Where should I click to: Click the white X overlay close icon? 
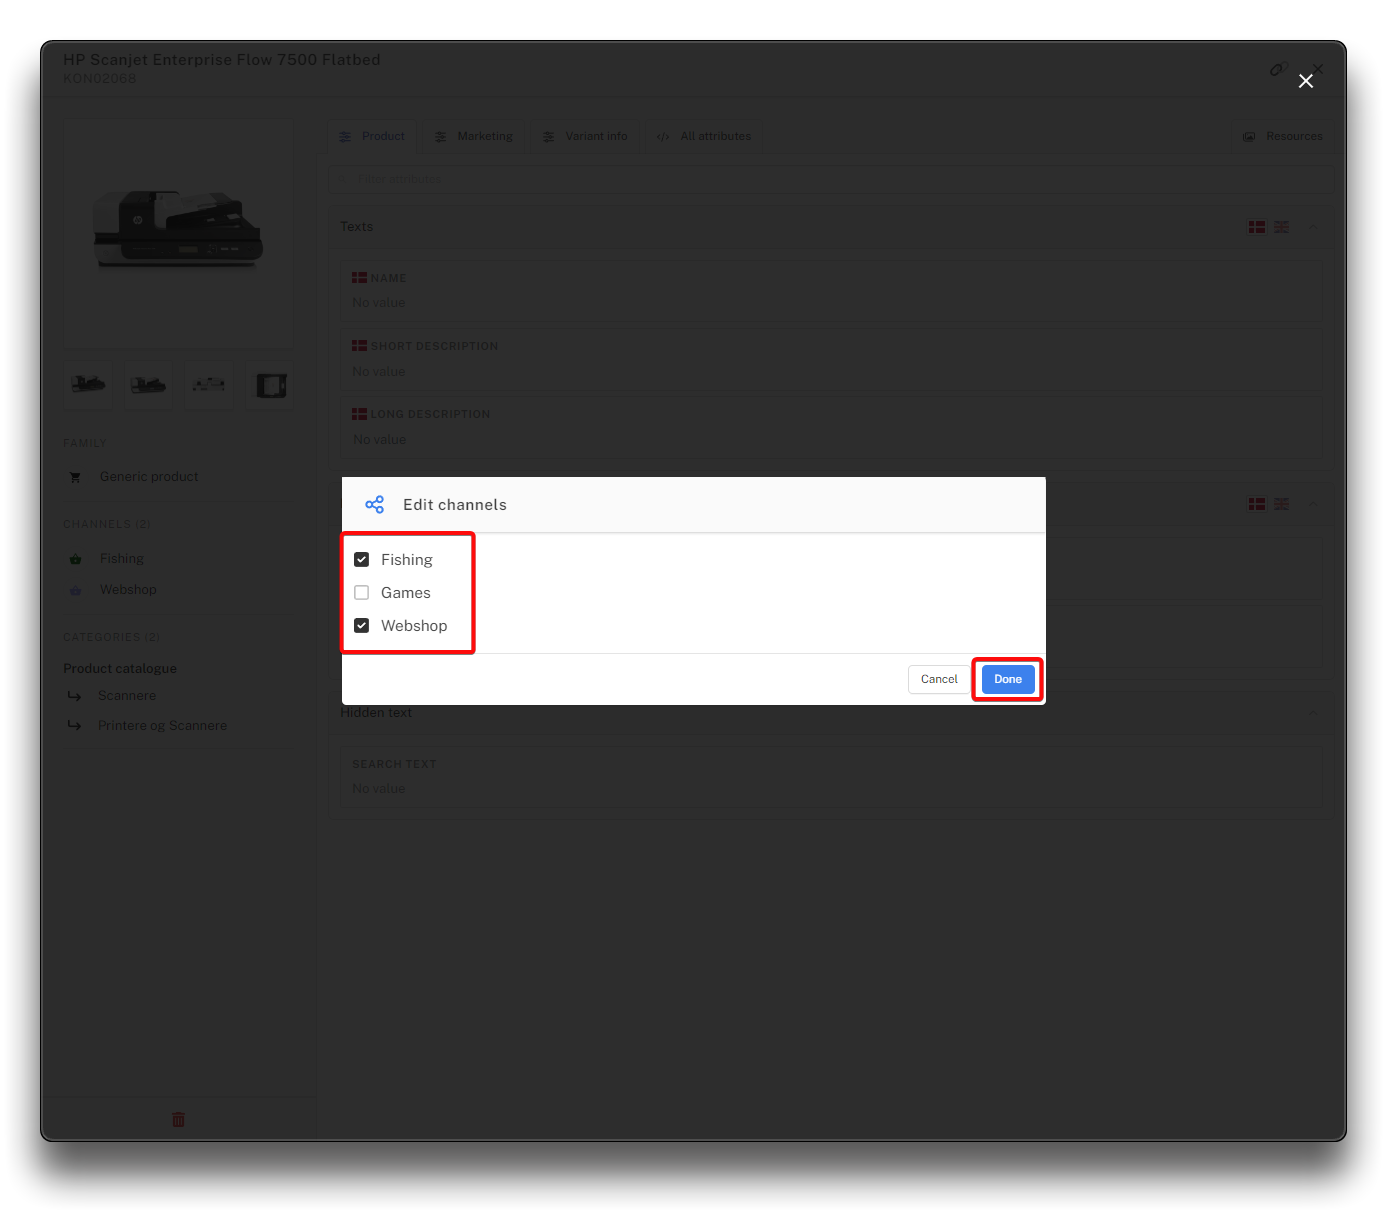click(1306, 81)
